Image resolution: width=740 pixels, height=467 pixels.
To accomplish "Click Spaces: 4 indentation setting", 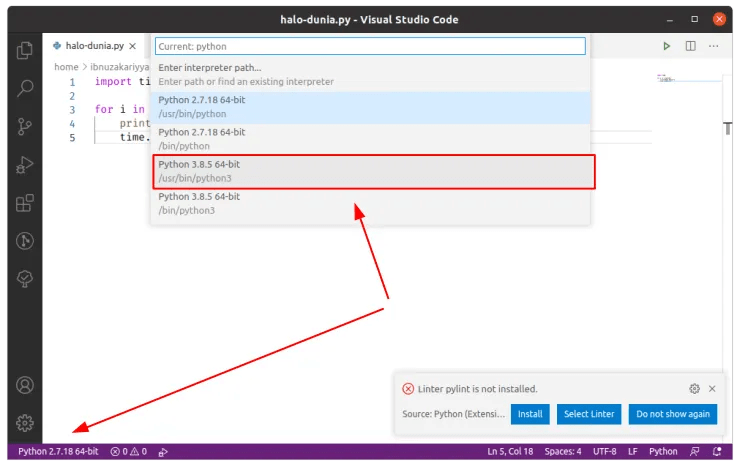I will pyautogui.click(x=563, y=451).
